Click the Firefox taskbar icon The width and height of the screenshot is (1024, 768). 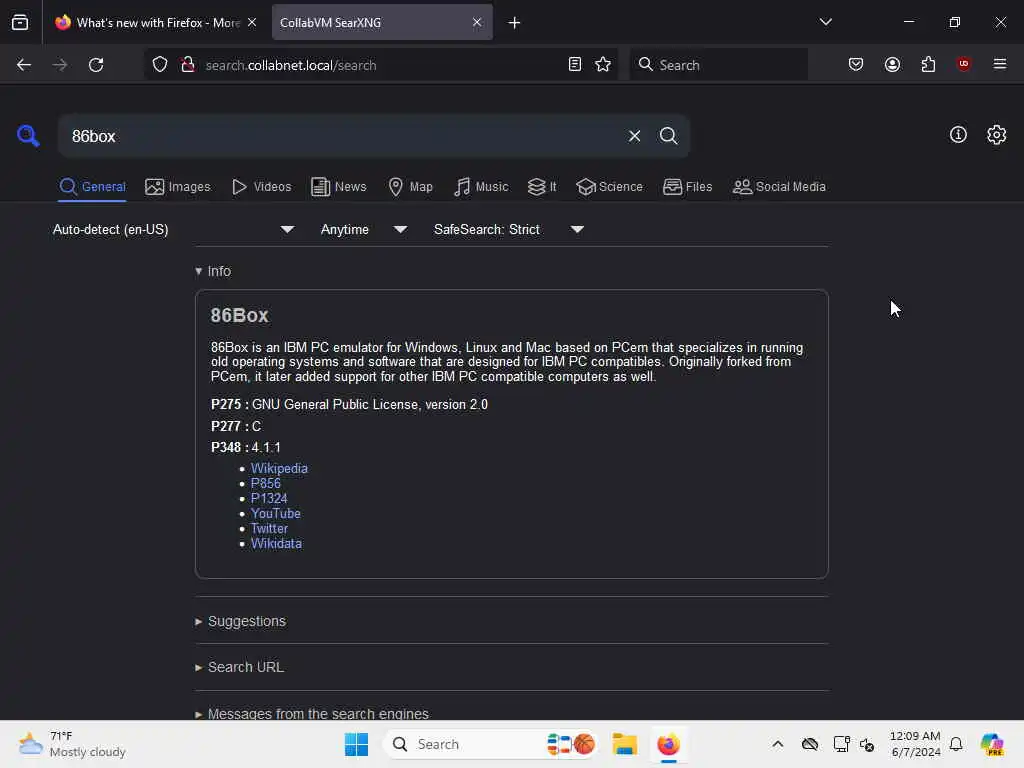coord(668,744)
